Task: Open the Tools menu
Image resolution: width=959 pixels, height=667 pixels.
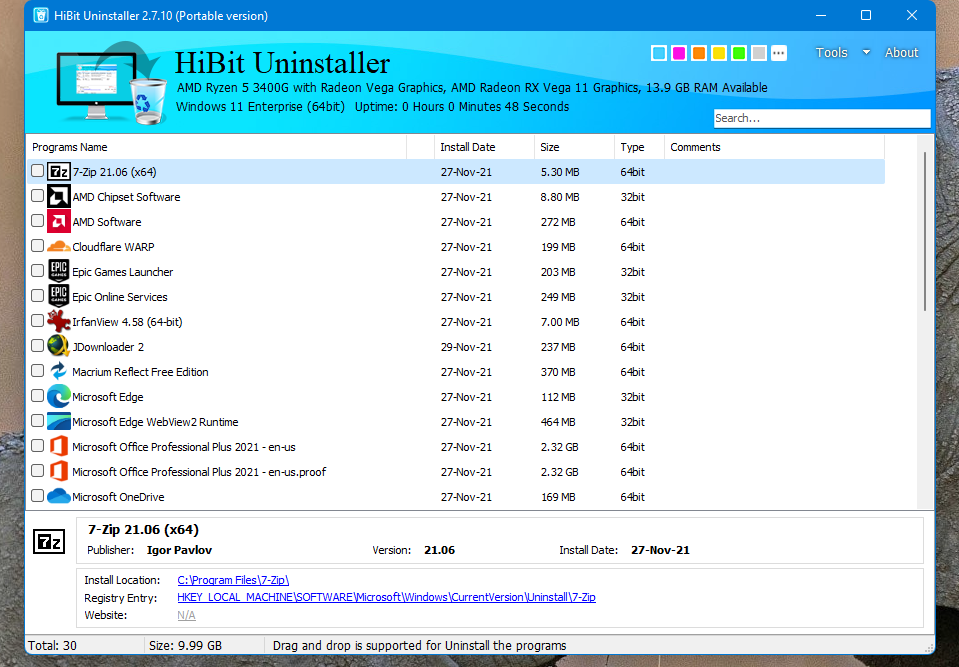Action: pyautogui.click(x=832, y=53)
